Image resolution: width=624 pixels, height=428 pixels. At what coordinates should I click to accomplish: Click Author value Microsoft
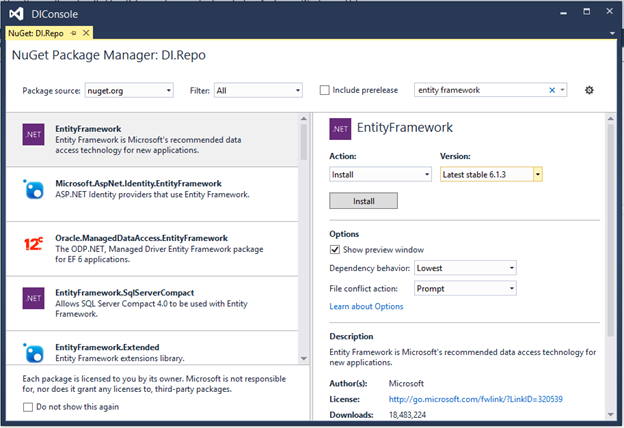pyautogui.click(x=406, y=383)
